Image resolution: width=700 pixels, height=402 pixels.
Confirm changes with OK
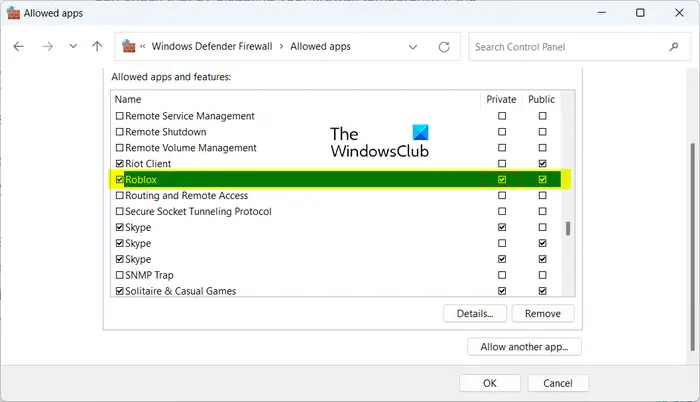(490, 383)
